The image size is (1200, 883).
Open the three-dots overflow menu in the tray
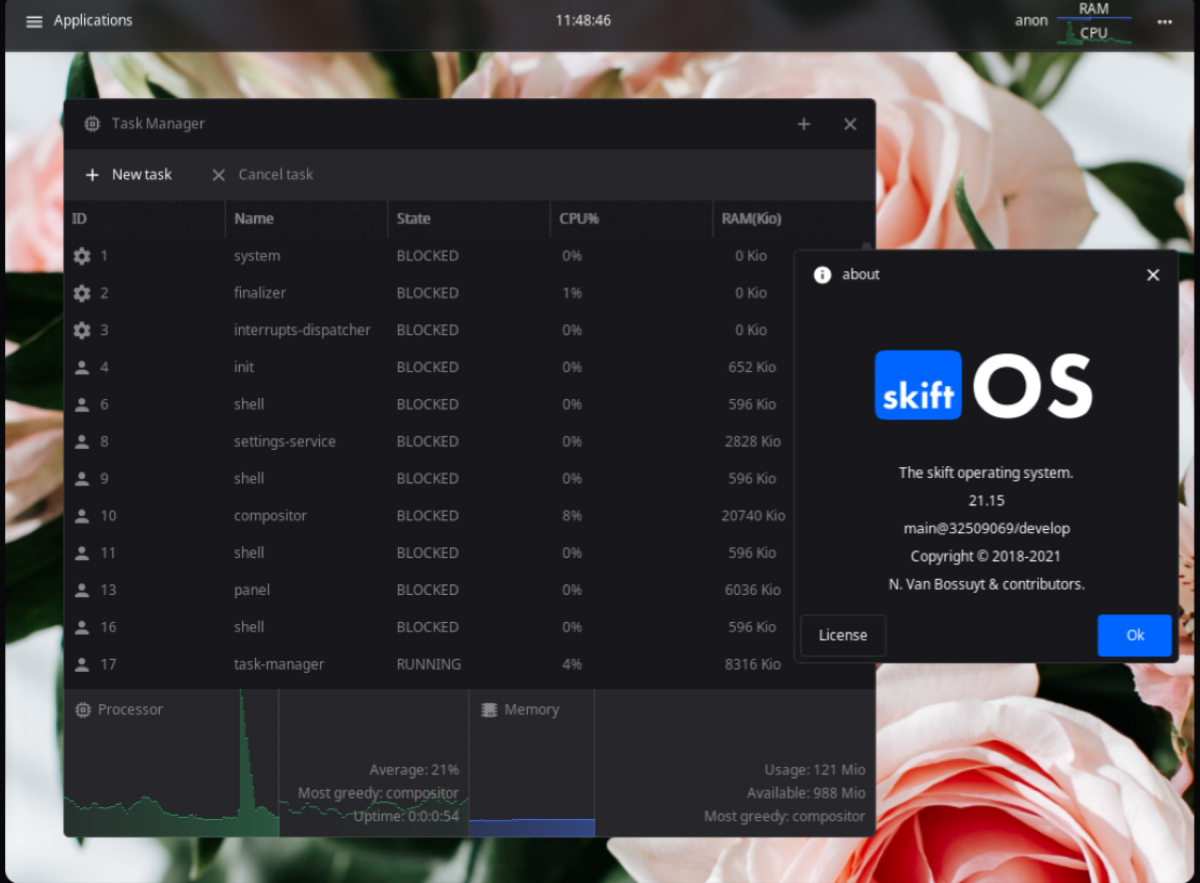point(1164,20)
